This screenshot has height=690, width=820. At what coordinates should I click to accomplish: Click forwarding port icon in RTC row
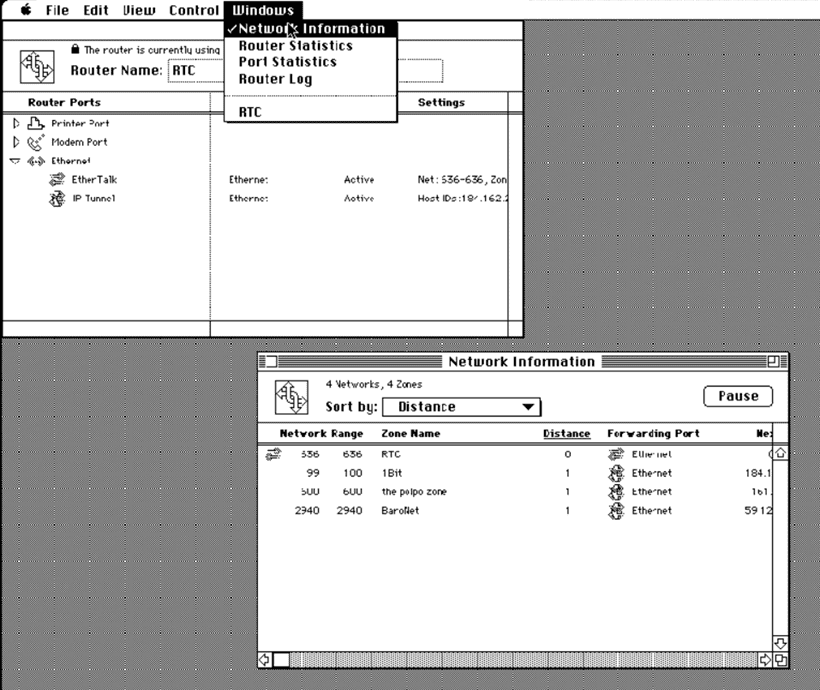(x=617, y=454)
